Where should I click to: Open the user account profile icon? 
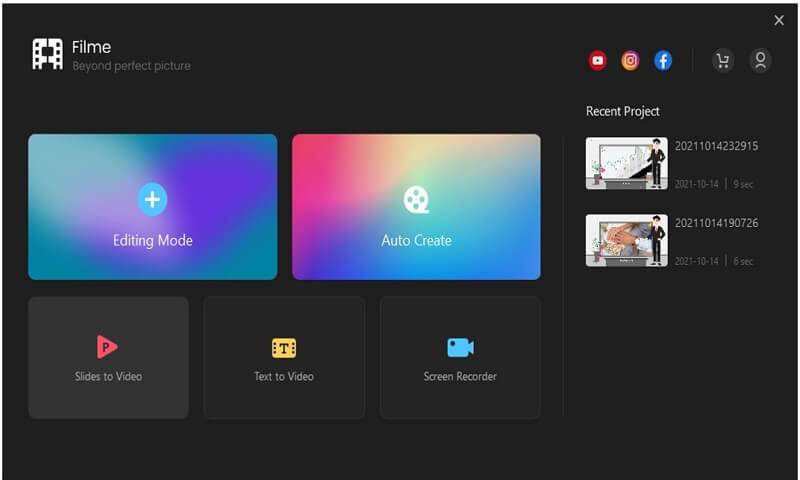click(x=760, y=61)
